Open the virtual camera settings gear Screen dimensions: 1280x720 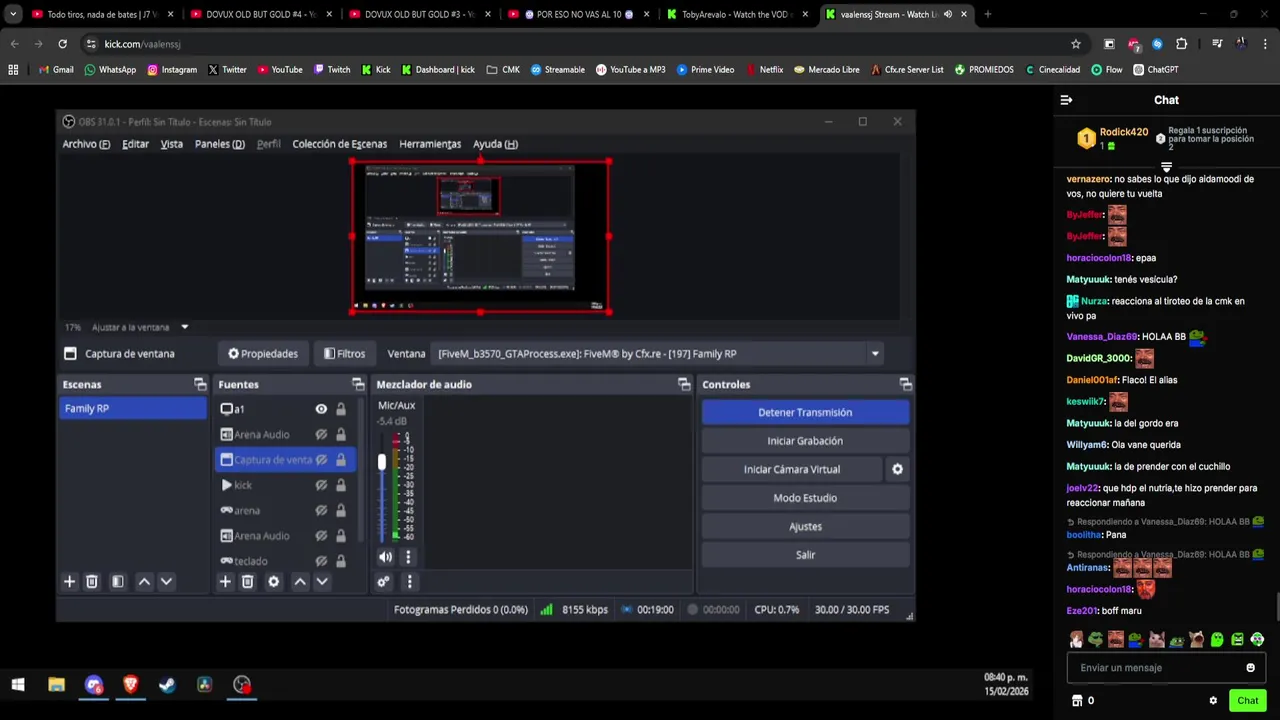pos(897,469)
